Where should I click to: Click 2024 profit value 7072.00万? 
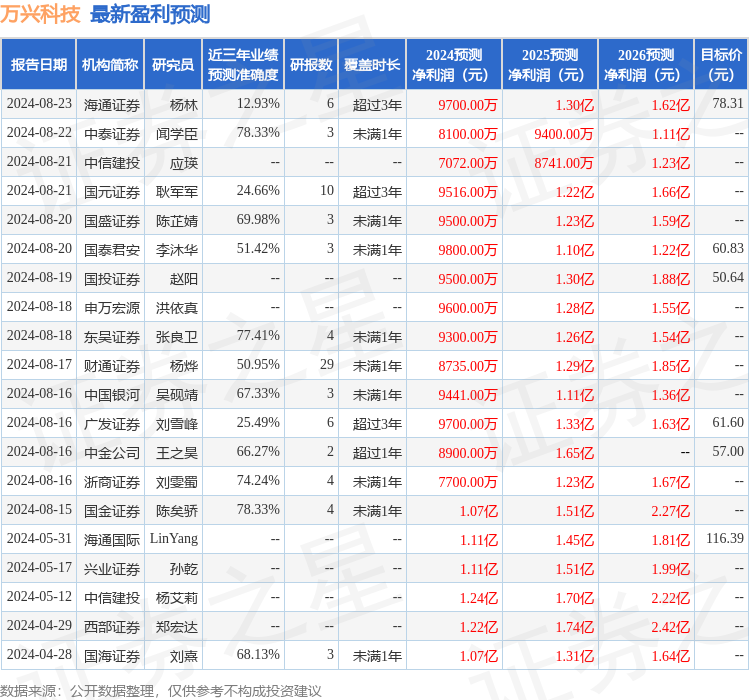tap(468, 163)
